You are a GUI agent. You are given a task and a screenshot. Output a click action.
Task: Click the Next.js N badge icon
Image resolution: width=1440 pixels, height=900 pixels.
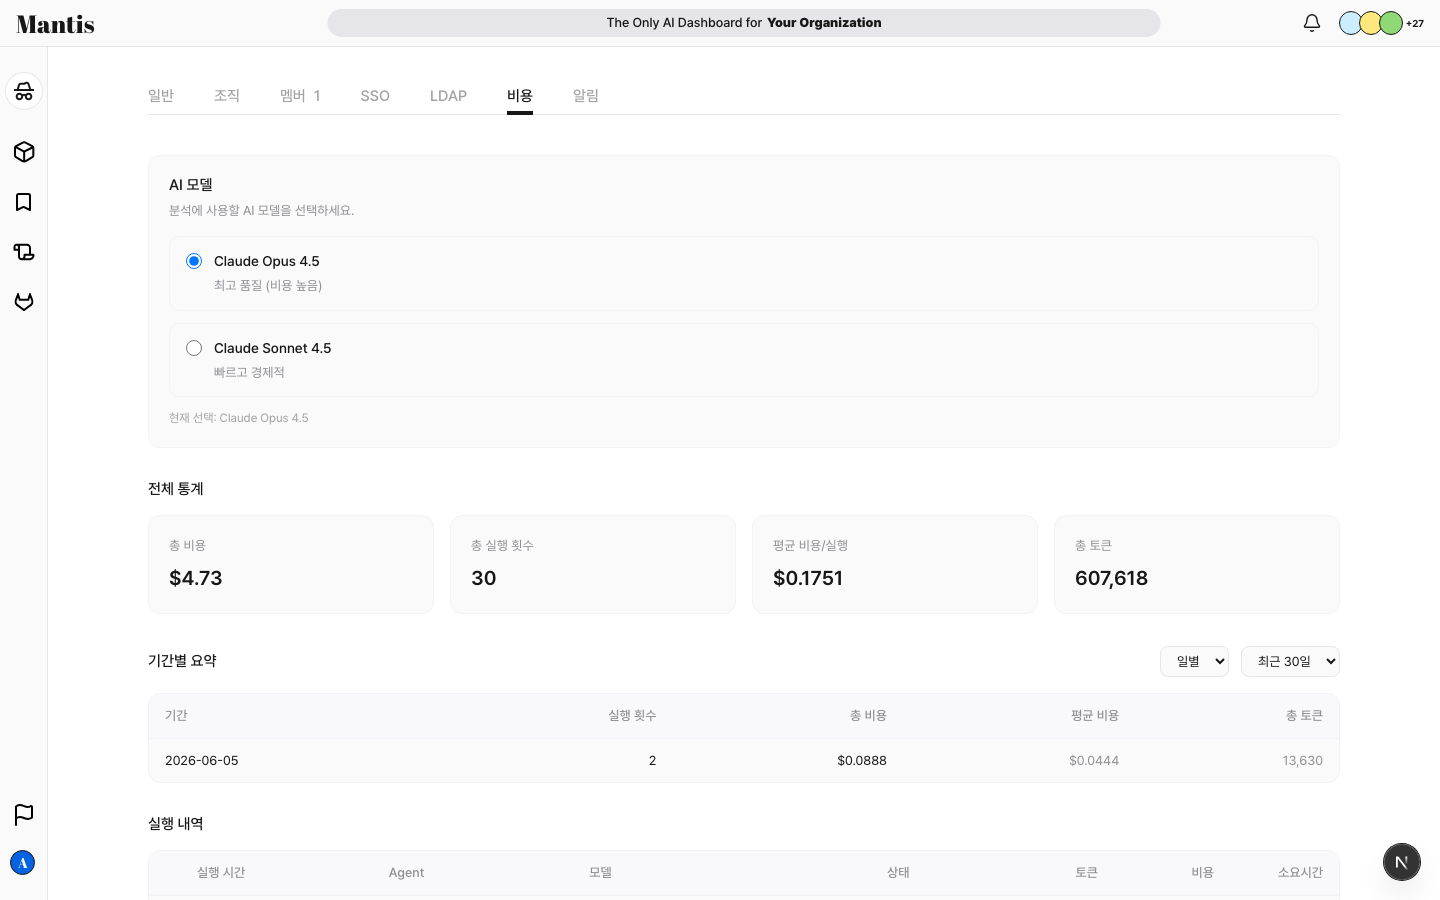coord(1402,862)
